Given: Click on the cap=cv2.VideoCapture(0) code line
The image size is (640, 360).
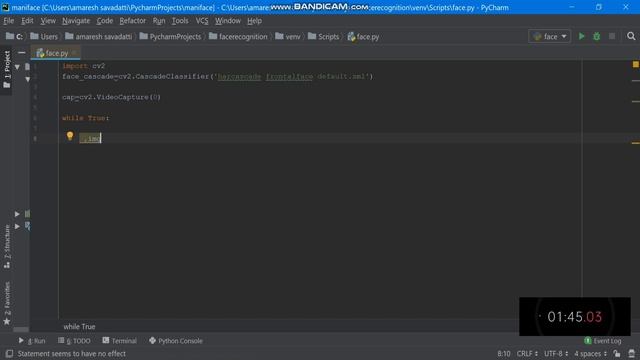Looking at the screenshot, I should pos(111,97).
